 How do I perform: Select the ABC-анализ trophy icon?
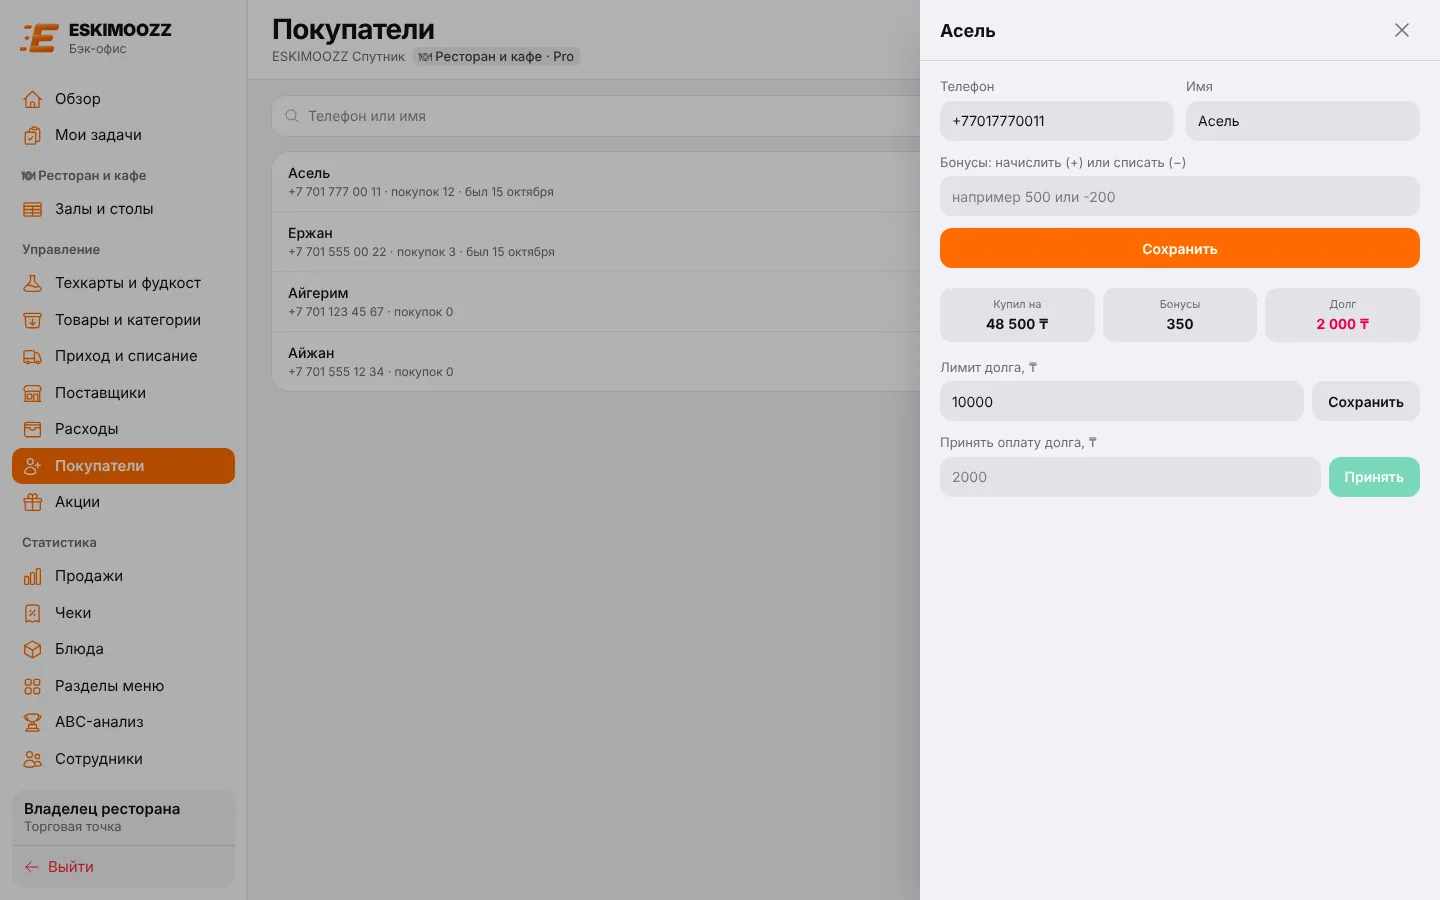pos(33,722)
